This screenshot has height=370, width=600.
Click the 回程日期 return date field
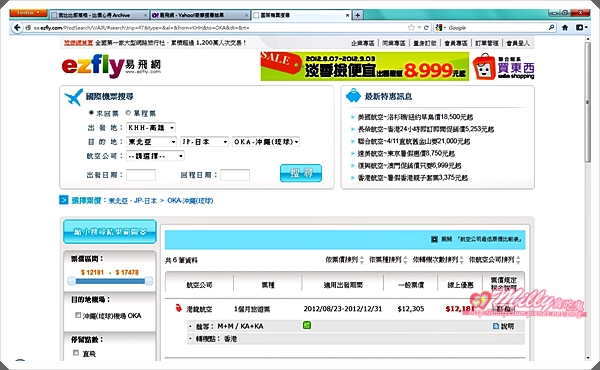(x=235, y=175)
